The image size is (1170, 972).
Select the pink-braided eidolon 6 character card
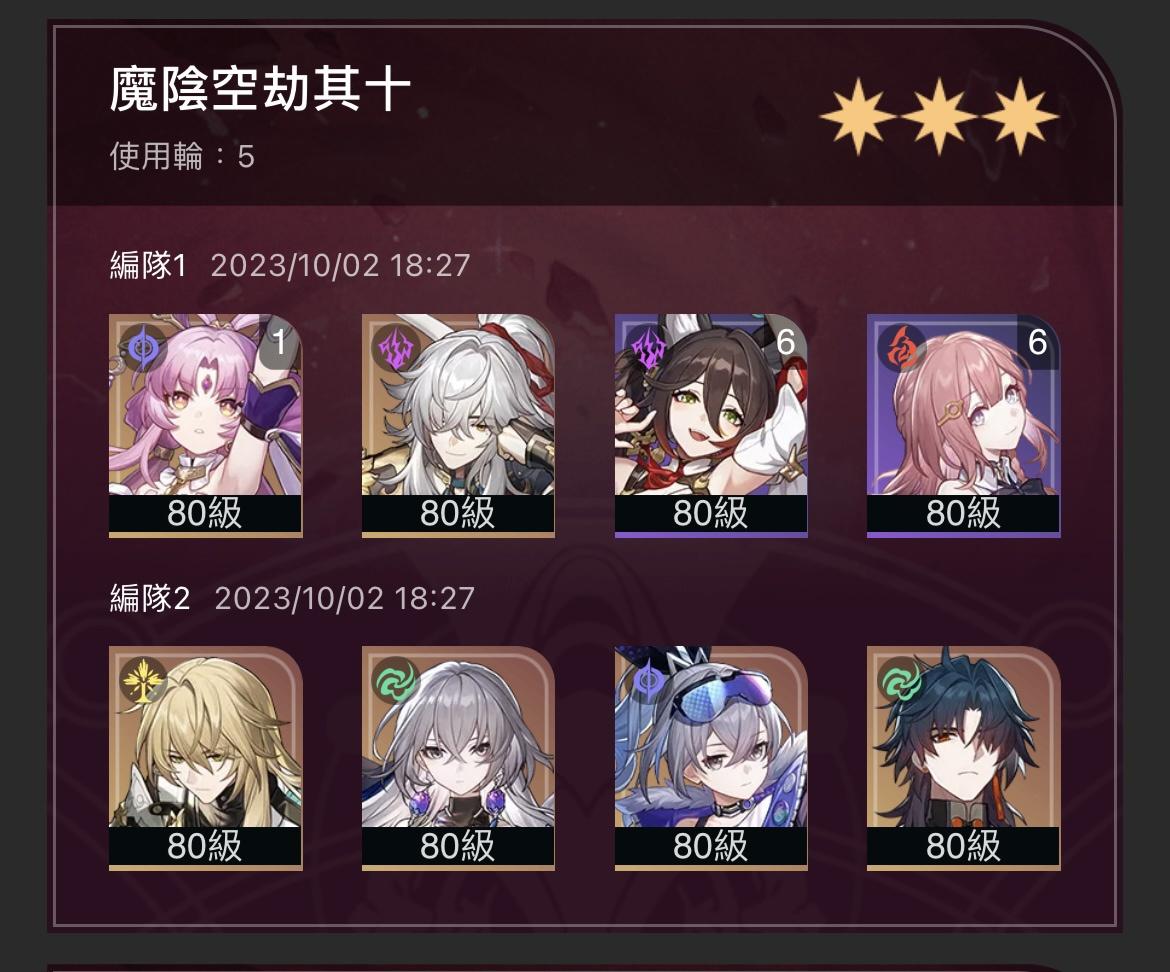pyautogui.click(x=963, y=425)
